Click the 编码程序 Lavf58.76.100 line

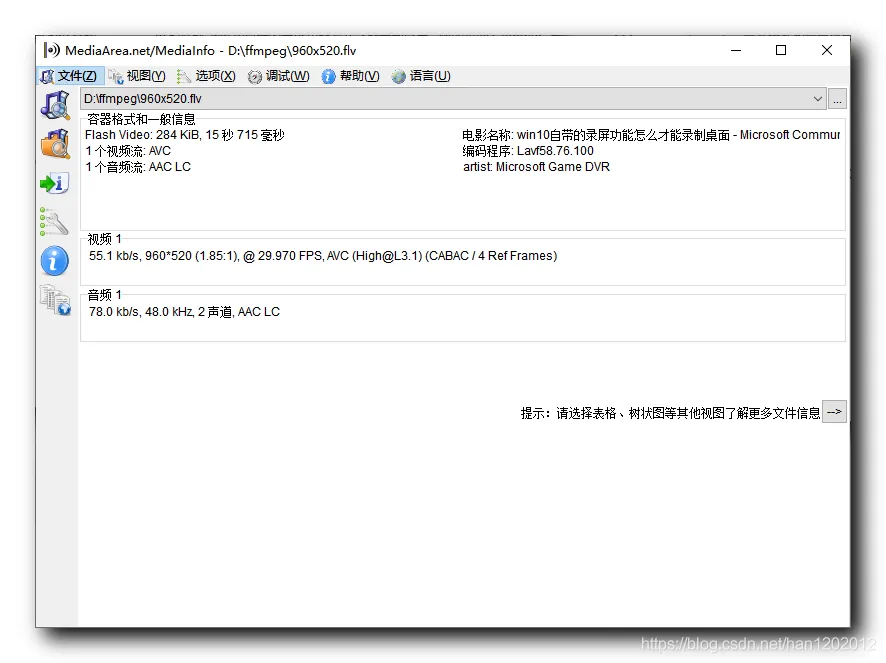tap(528, 151)
